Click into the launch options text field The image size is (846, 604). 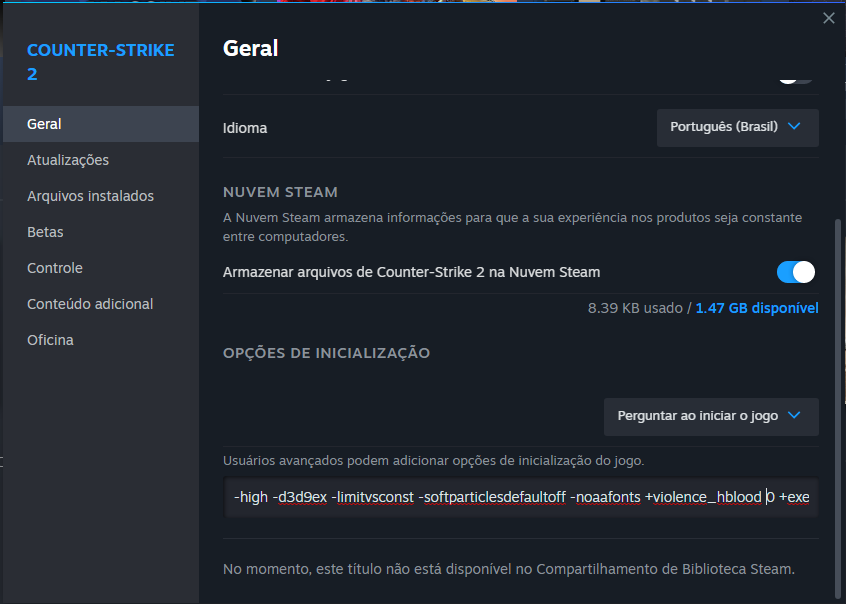(x=520, y=497)
